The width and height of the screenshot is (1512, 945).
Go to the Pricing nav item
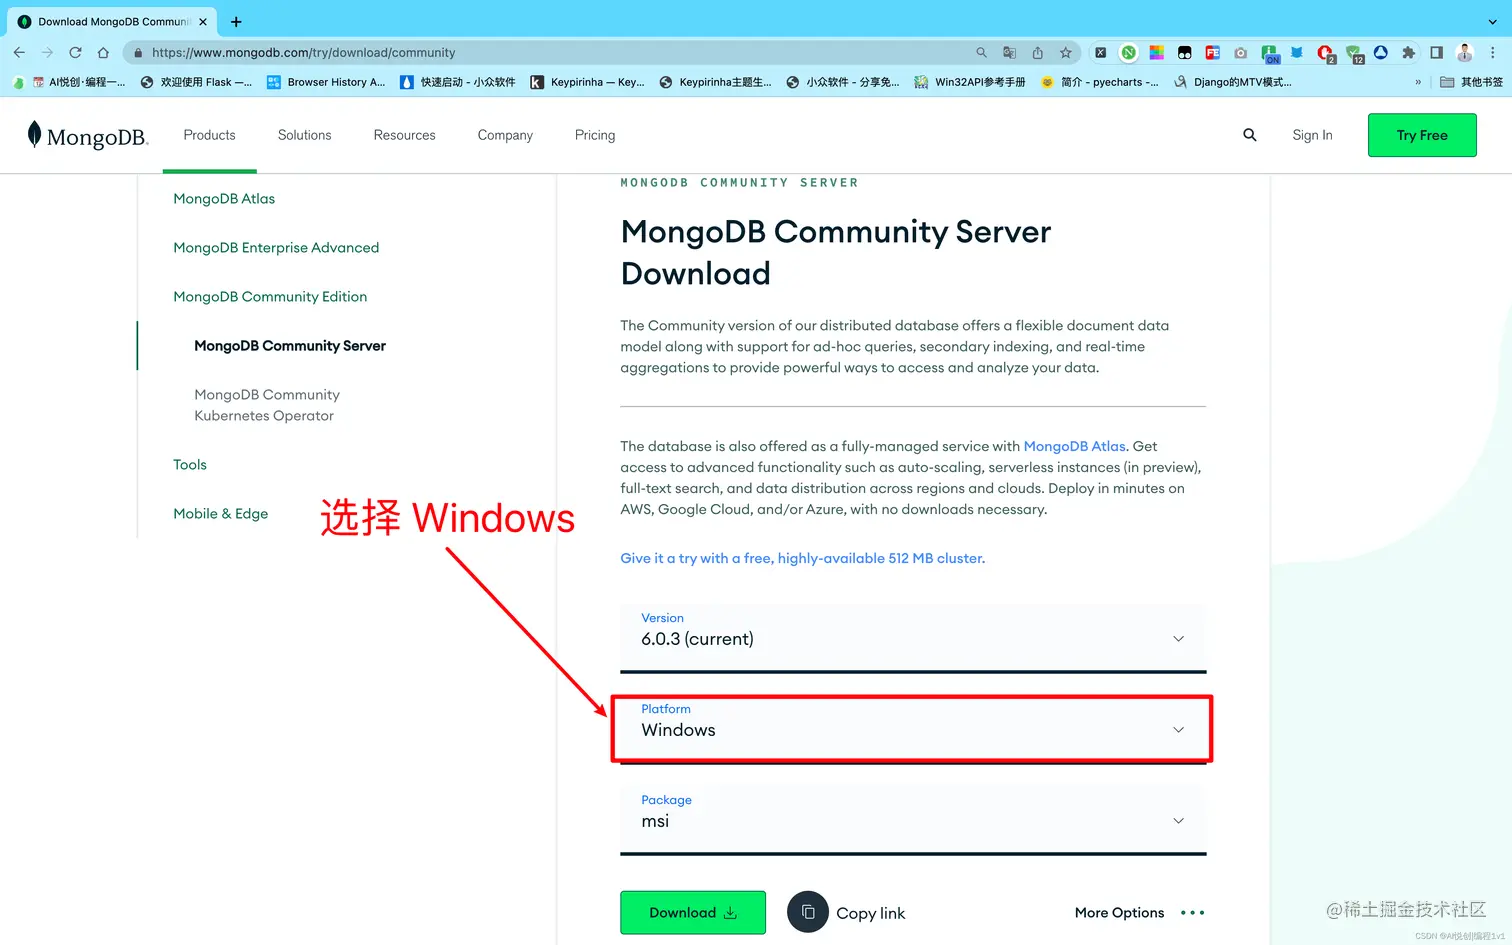tap(595, 135)
